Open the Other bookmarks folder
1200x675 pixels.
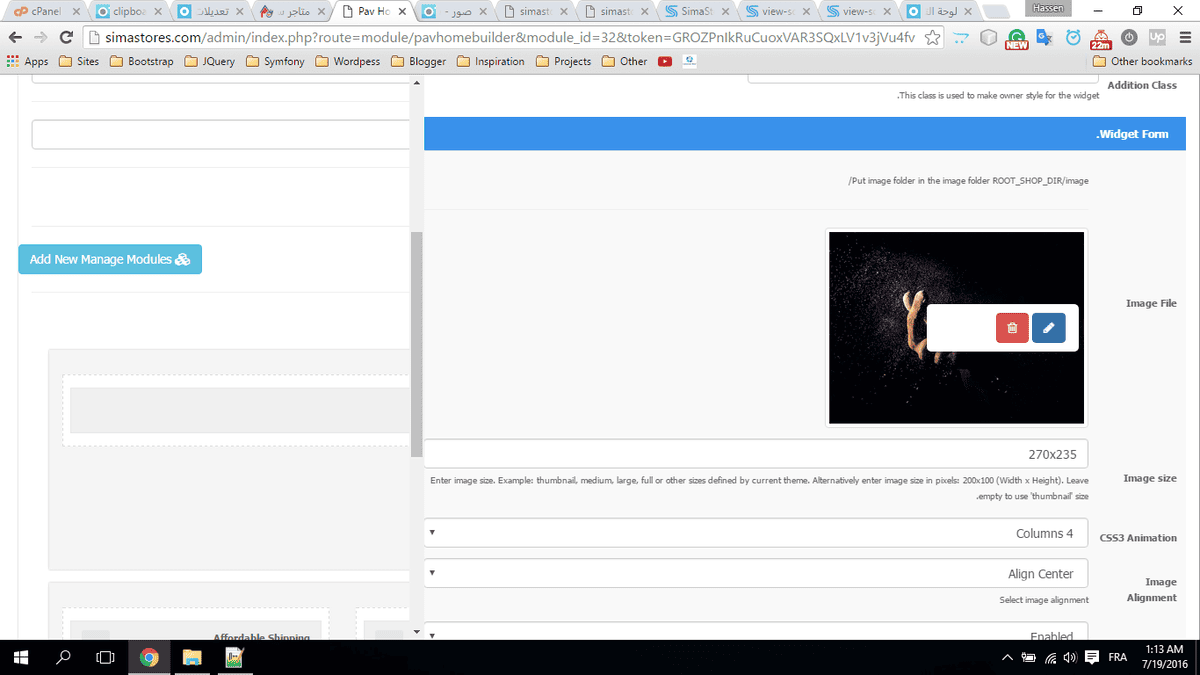1143,61
